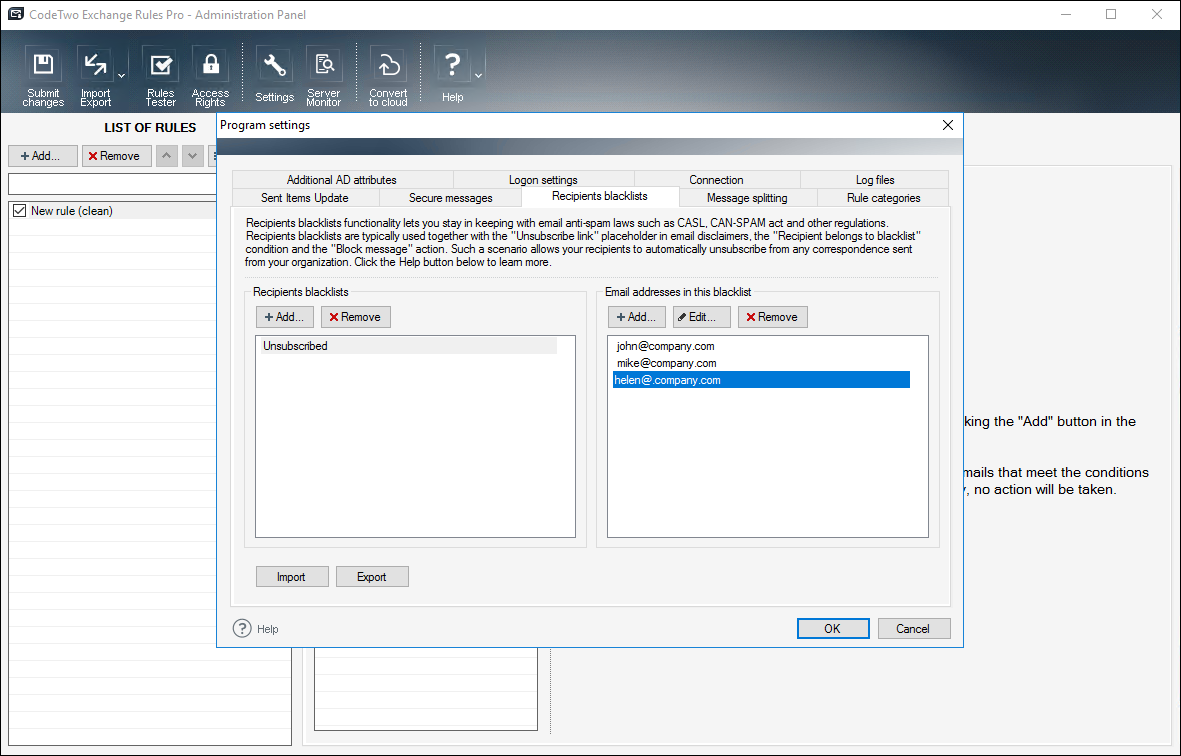
Task: Open the Message splitting tab
Action: coord(747,198)
